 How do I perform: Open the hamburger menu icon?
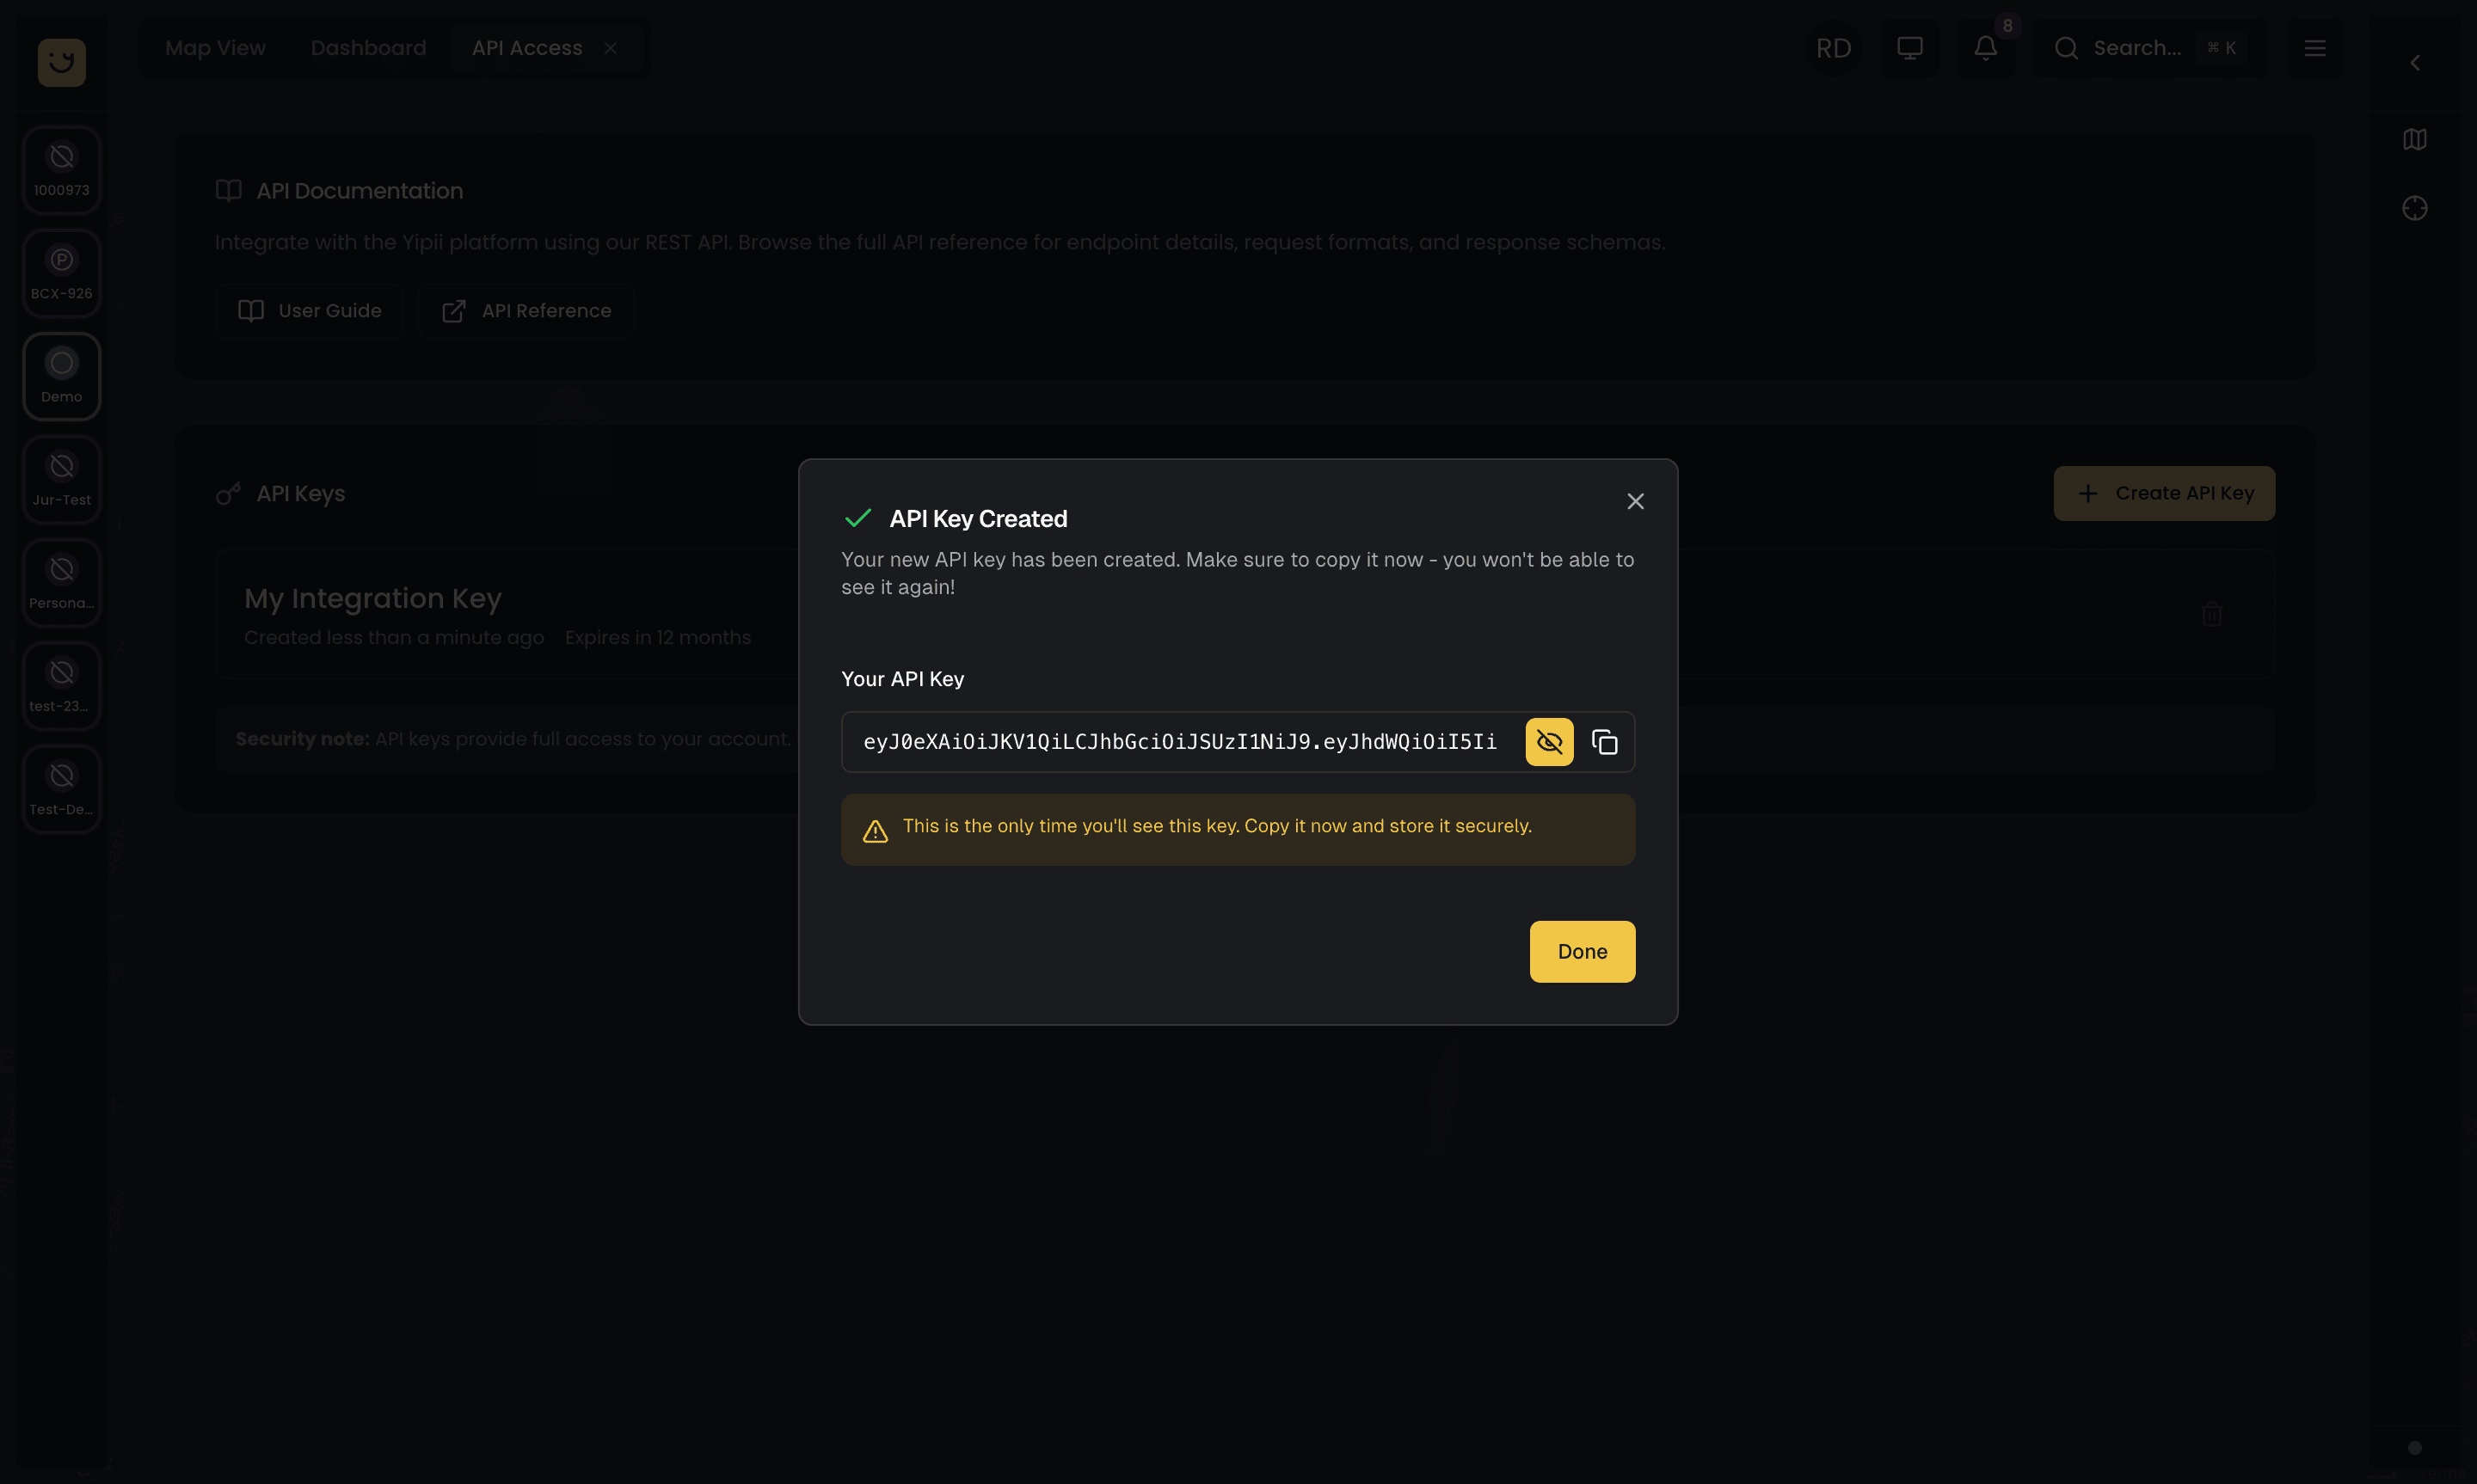coord(2314,48)
